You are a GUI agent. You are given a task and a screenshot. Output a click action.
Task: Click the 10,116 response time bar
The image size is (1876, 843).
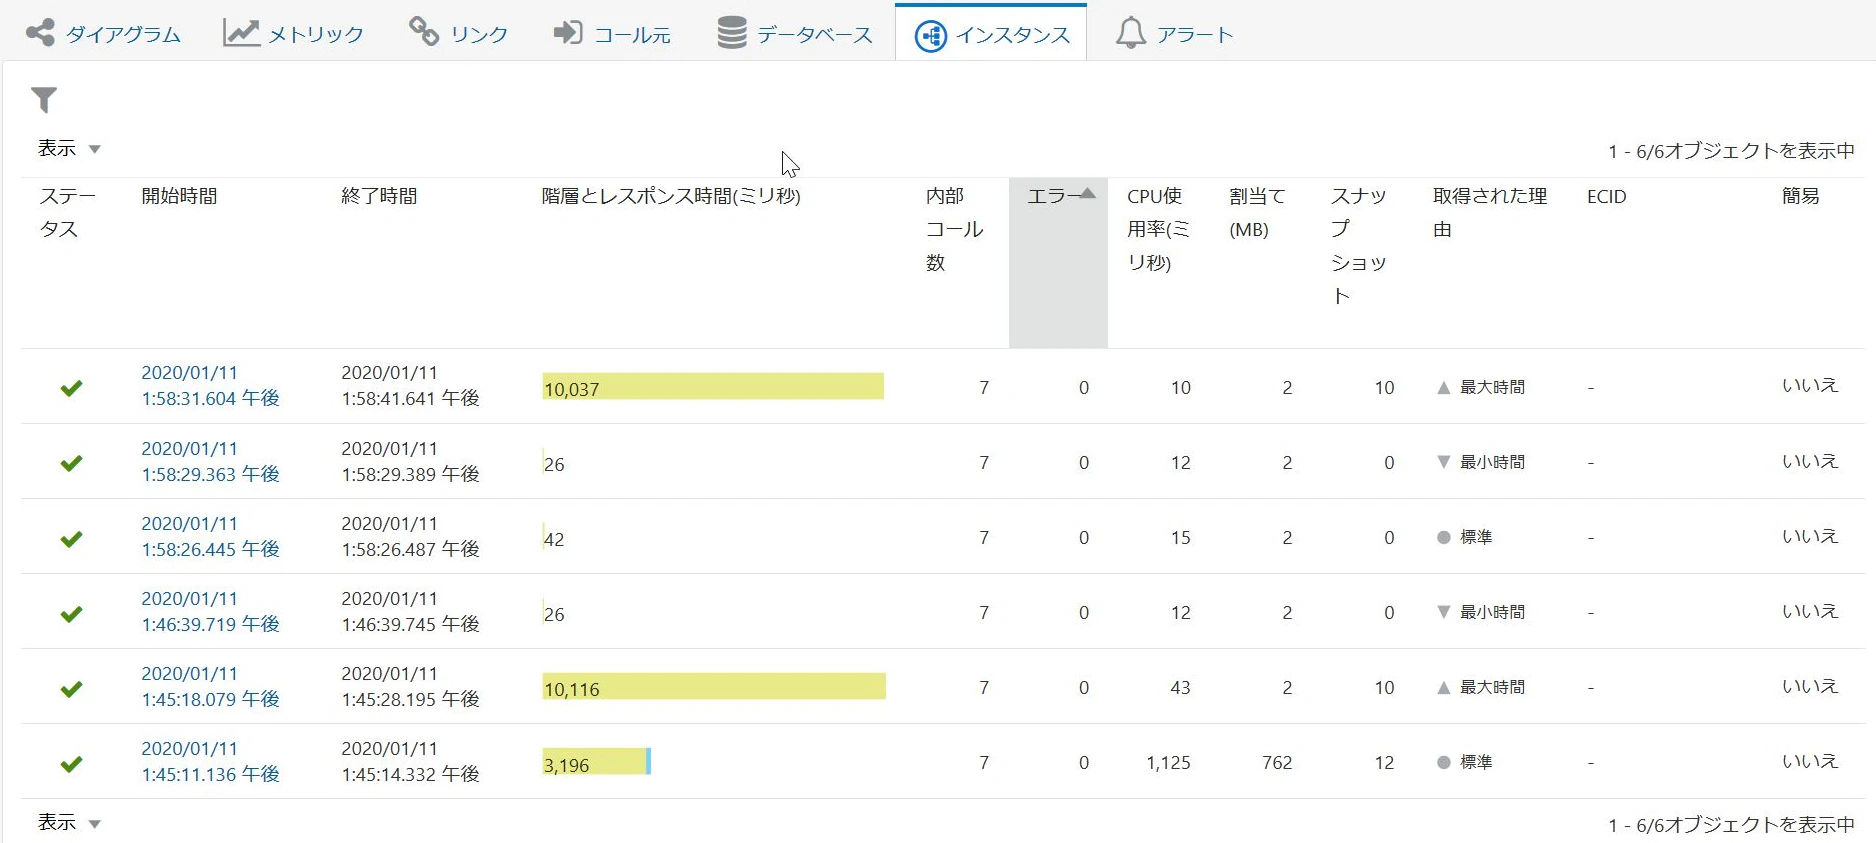(x=714, y=687)
